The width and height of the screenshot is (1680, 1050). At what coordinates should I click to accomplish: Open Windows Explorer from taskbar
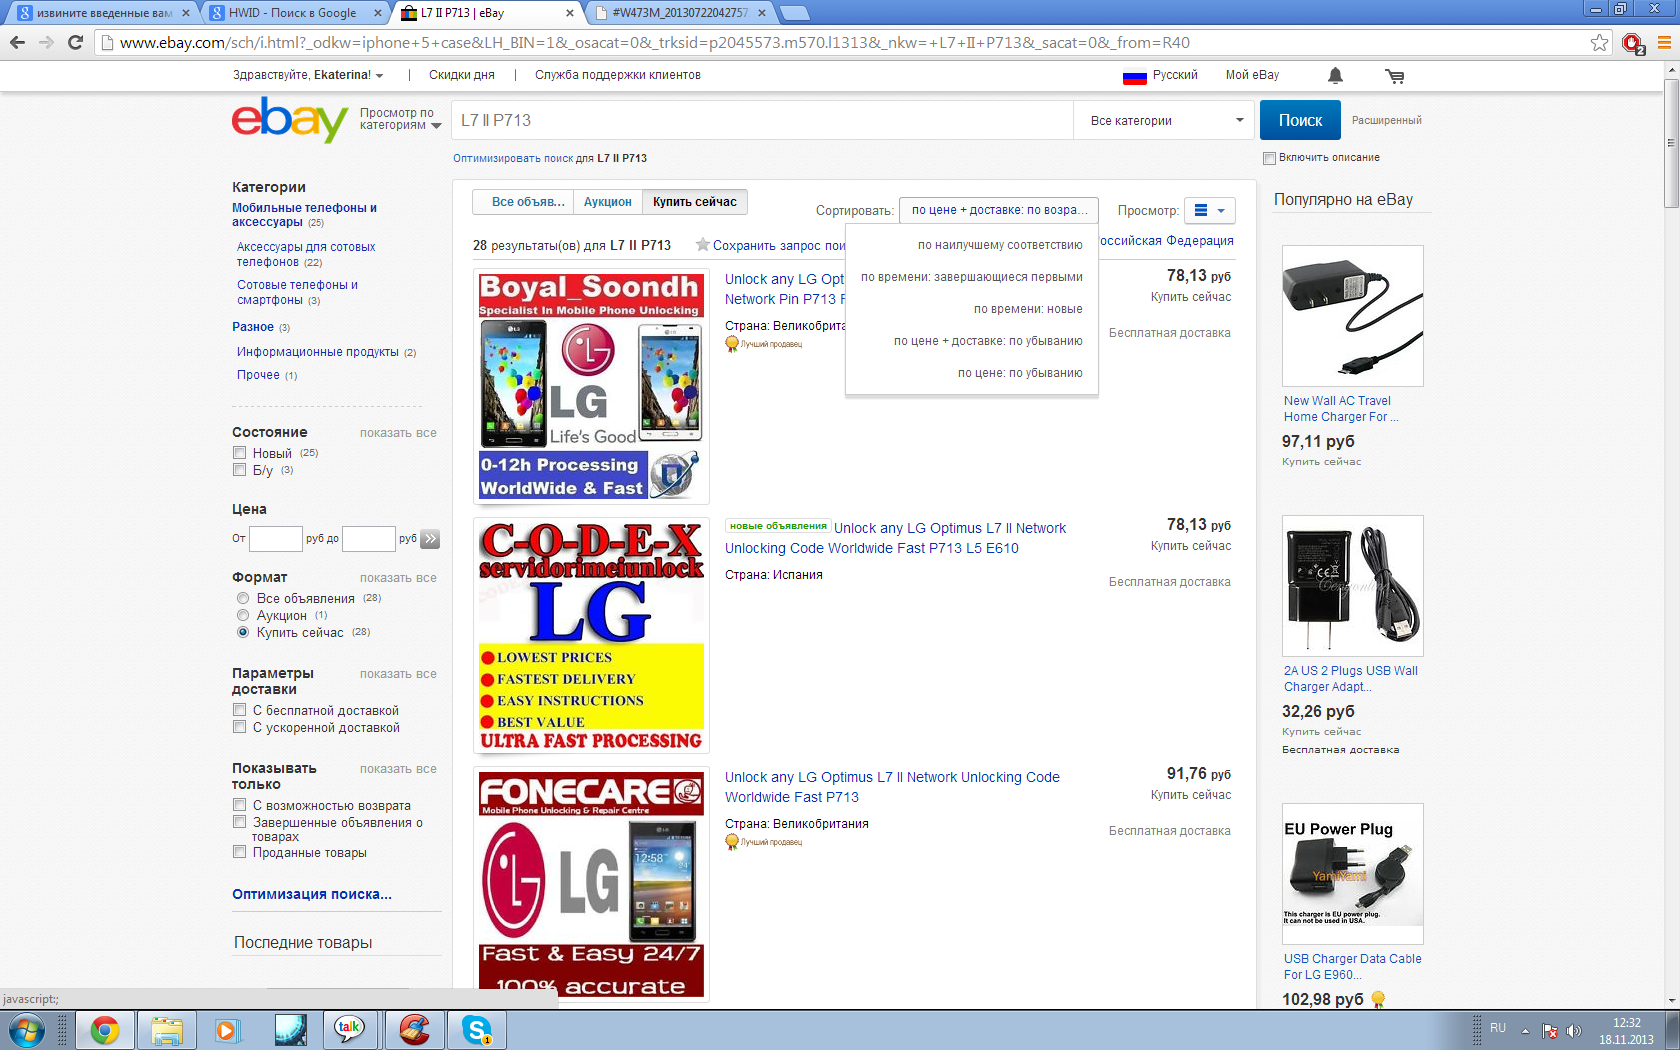pos(166,1029)
